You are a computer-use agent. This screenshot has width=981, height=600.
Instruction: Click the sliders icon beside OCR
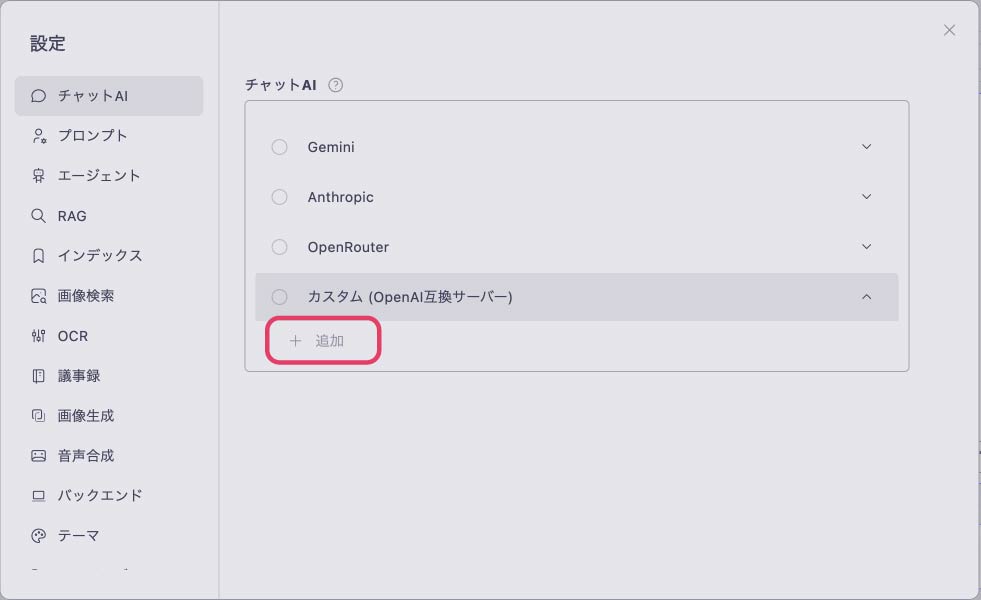point(38,336)
